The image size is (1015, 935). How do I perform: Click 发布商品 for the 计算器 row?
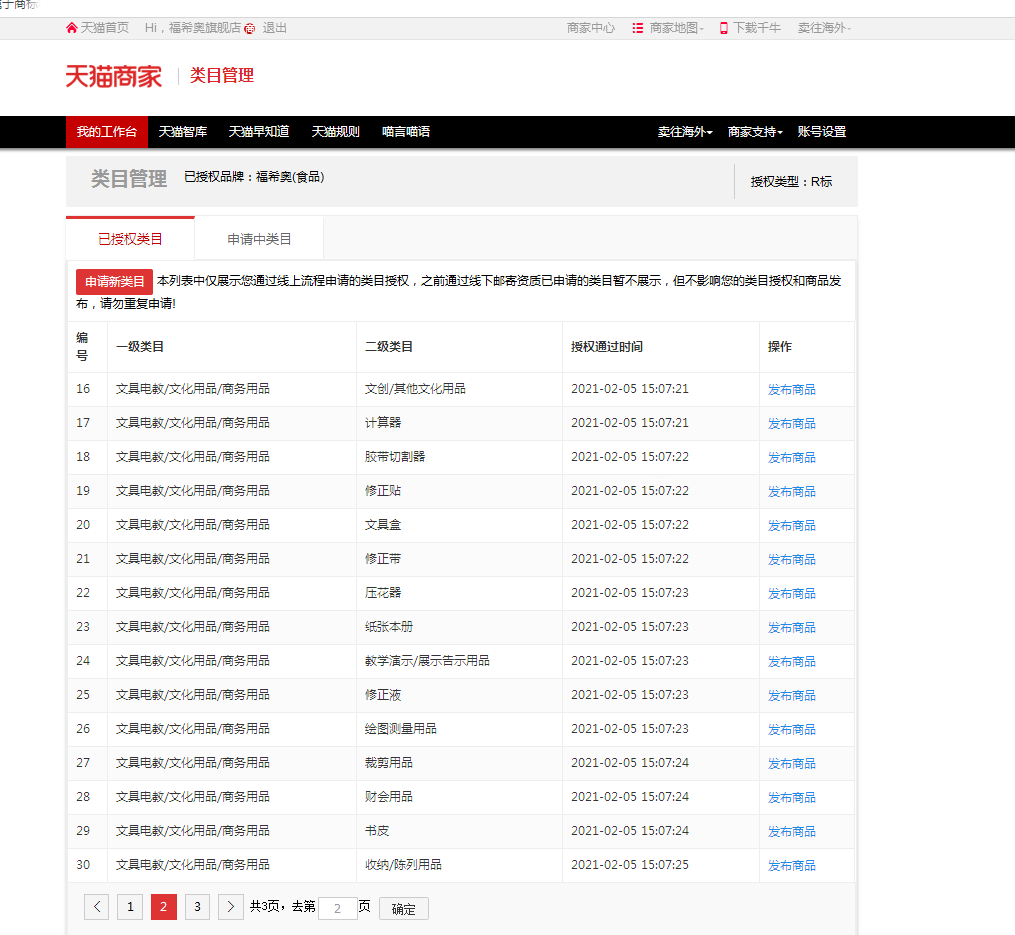point(791,424)
